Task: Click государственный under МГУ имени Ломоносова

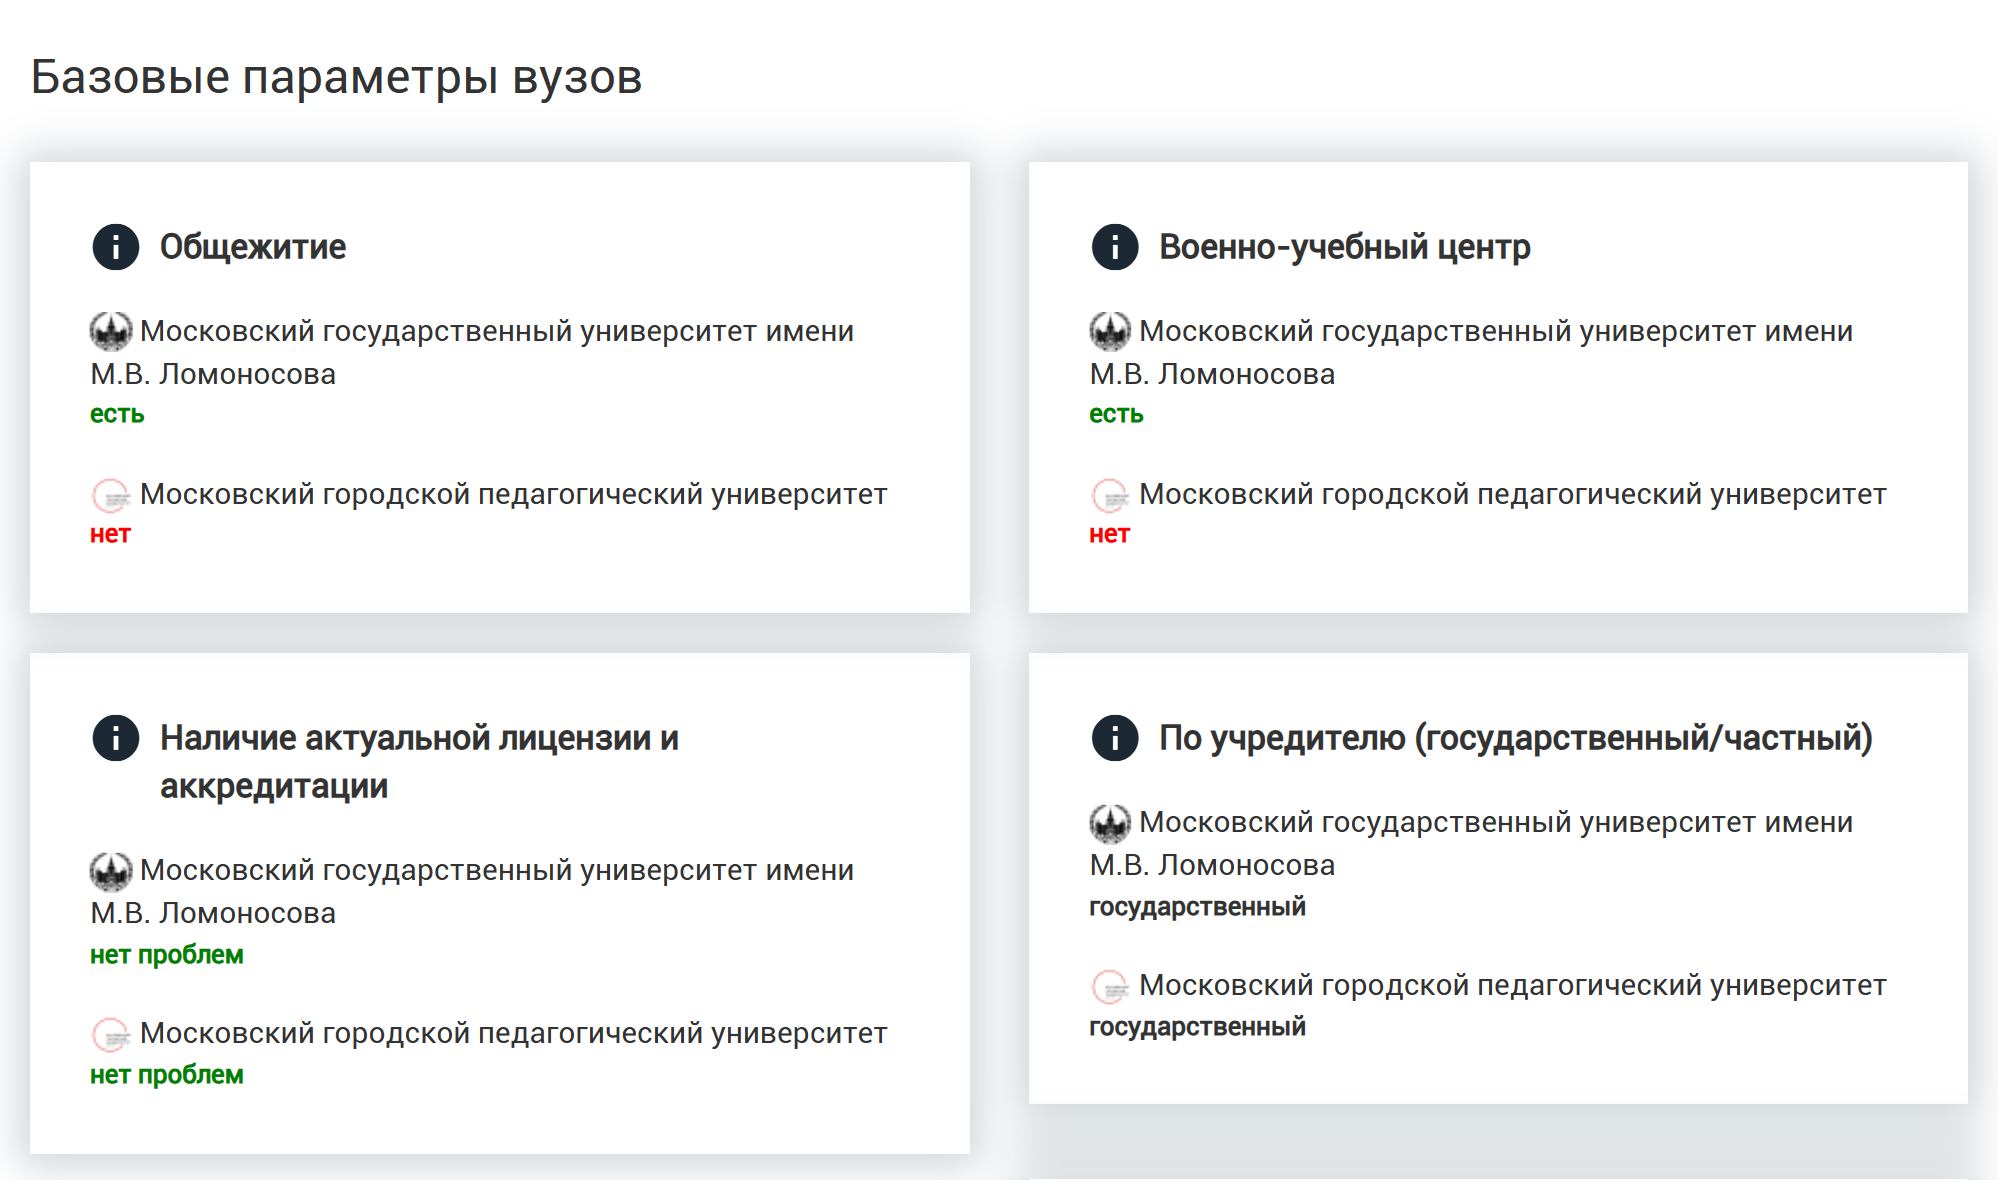Action: point(1197,907)
